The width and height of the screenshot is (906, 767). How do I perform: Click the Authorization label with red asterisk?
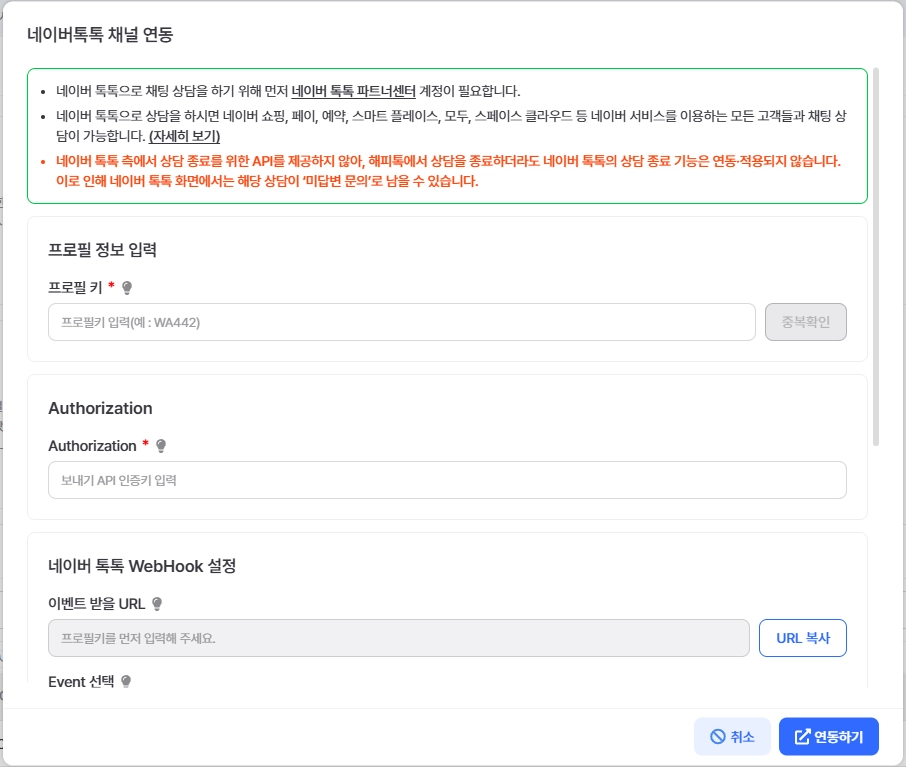pyautogui.click(x=92, y=446)
